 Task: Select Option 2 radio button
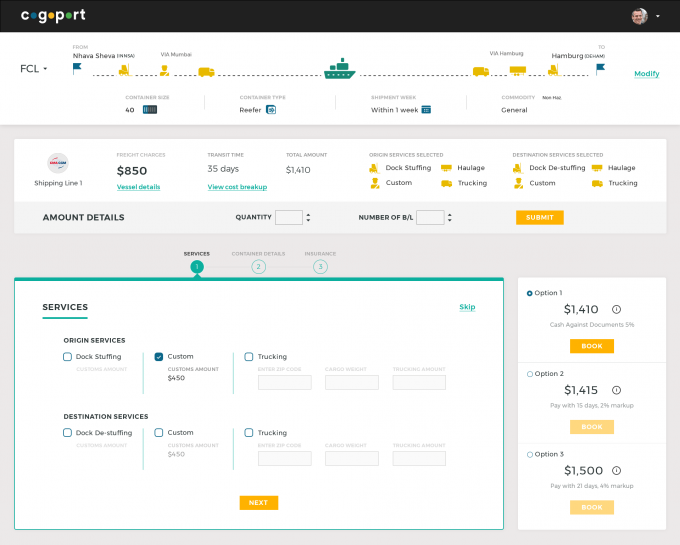(530, 374)
